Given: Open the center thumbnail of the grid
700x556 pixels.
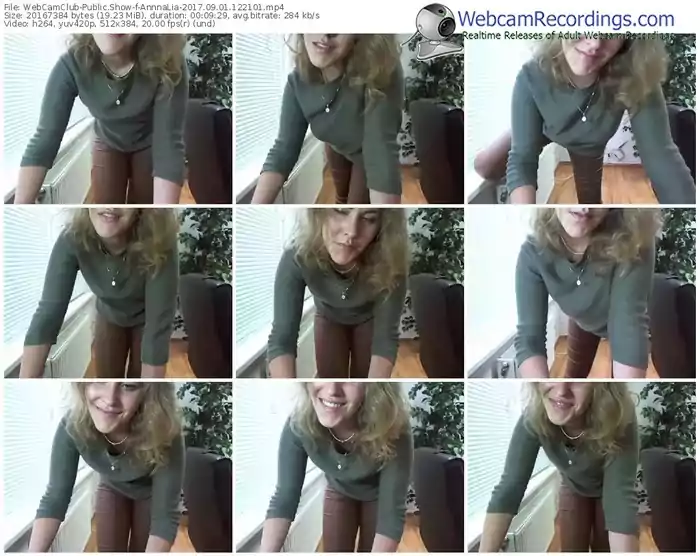Looking at the screenshot, I should (350, 293).
